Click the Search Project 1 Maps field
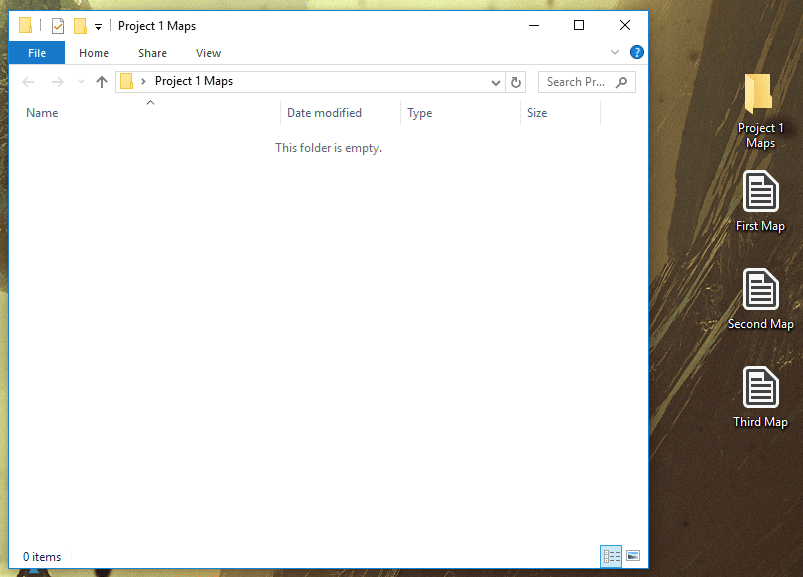Screen dimensions: 803x577 point(587,82)
